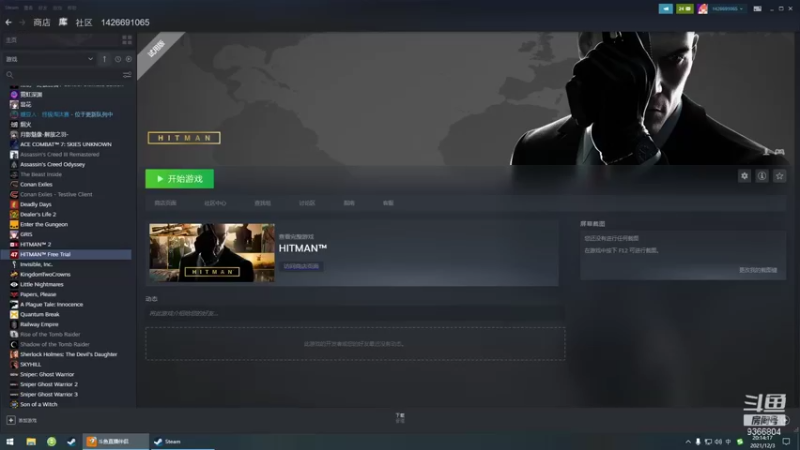This screenshot has width=800, height=450.
Task: Click the KingdomTwoCrowns icon
Action: pos(14,274)
